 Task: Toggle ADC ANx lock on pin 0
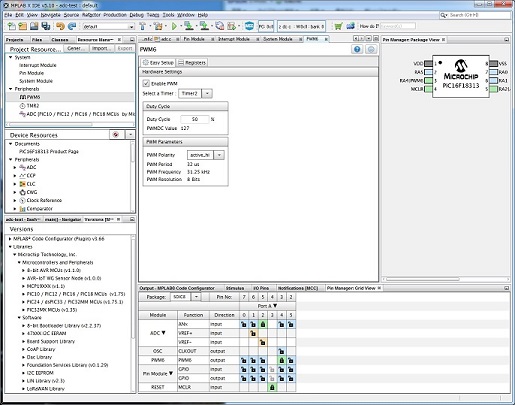[x=244, y=324]
